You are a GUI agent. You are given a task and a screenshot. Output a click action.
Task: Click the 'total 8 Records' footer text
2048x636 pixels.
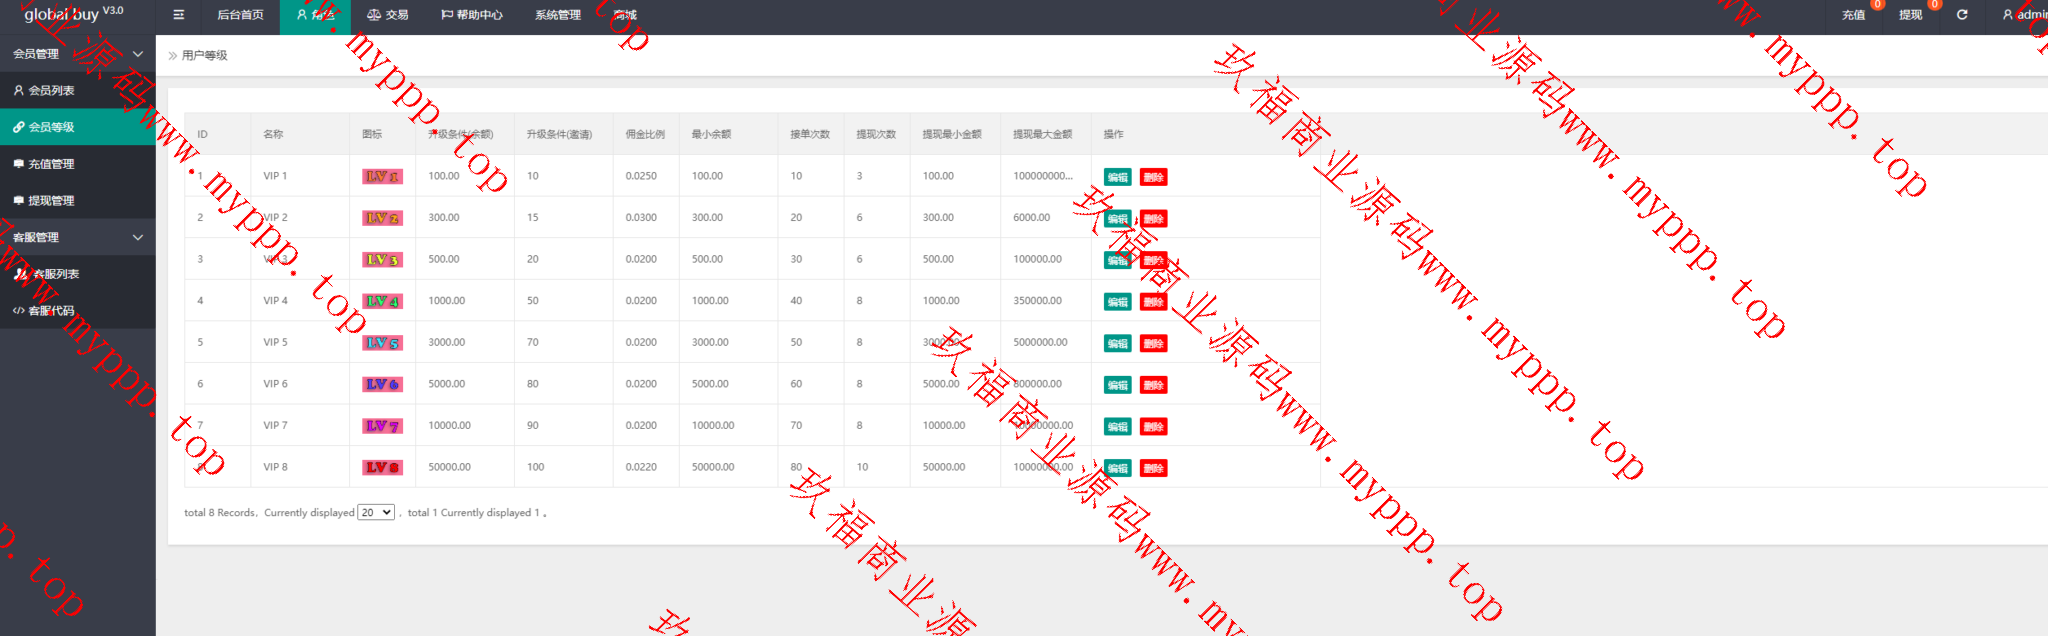tap(220, 513)
